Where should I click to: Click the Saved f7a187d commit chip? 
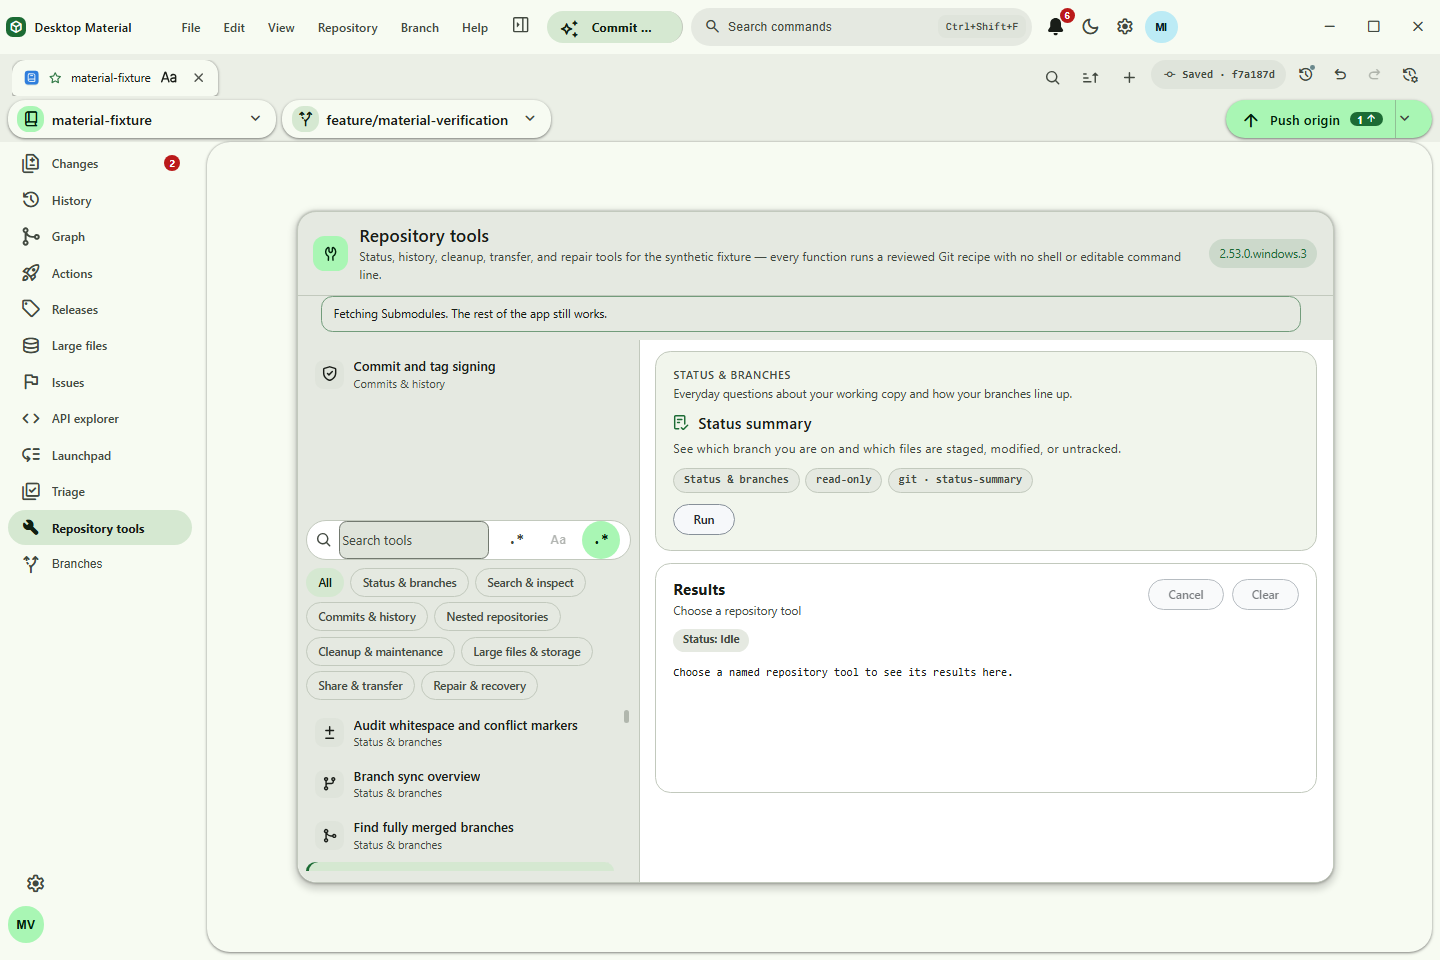click(x=1219, y=74)
